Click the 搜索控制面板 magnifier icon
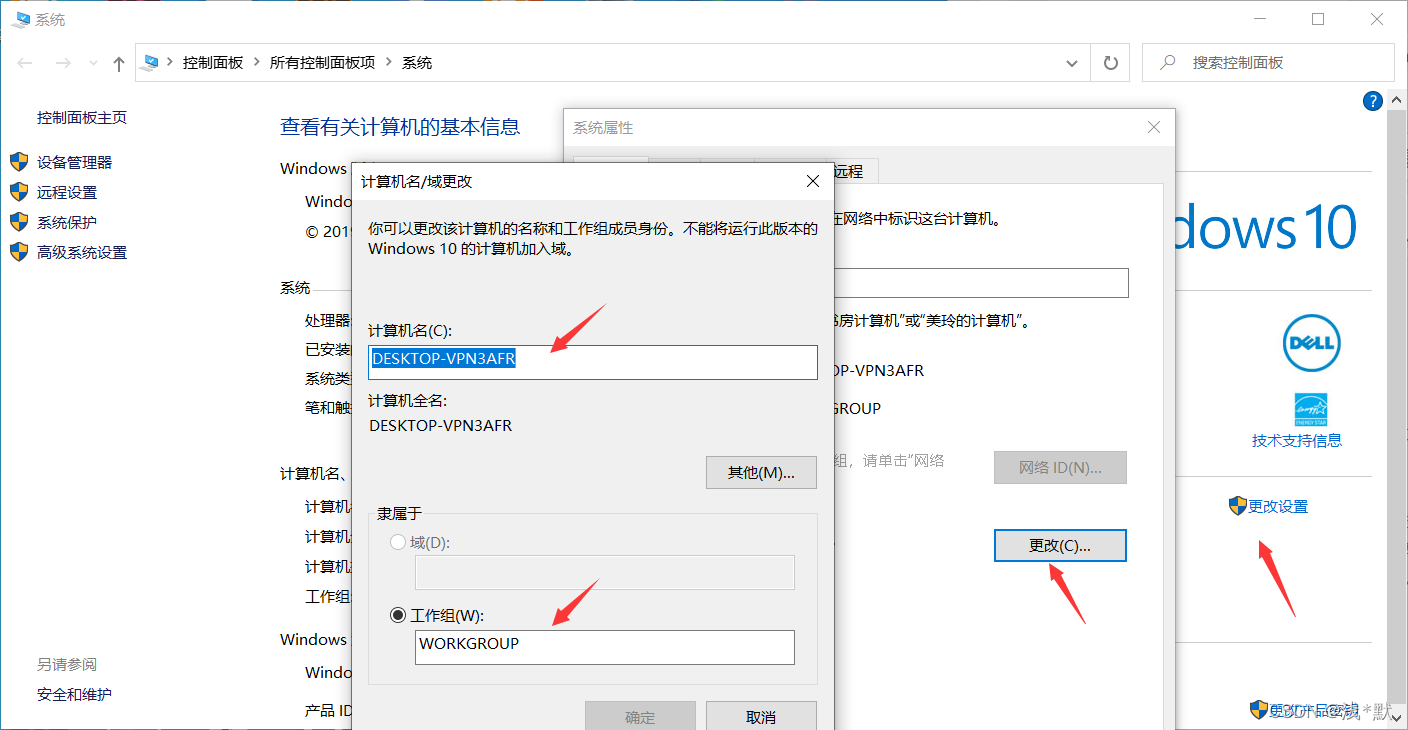 tap(1167, 62)
